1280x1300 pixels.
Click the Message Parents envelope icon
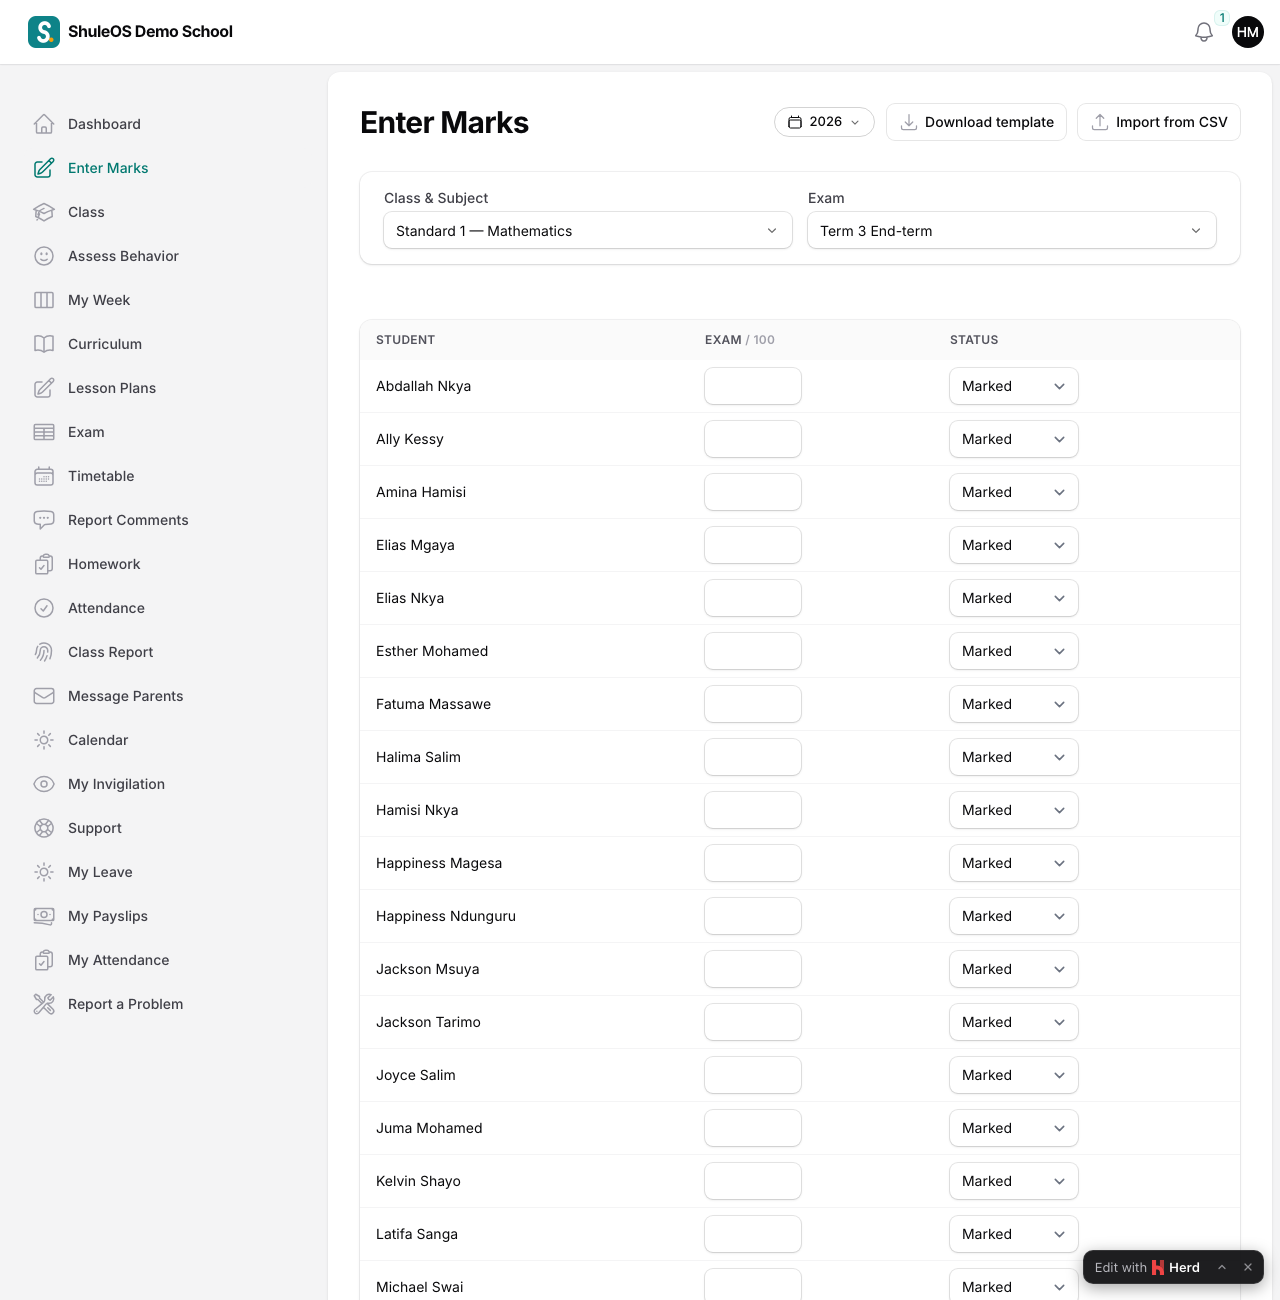tap(44, 696)
